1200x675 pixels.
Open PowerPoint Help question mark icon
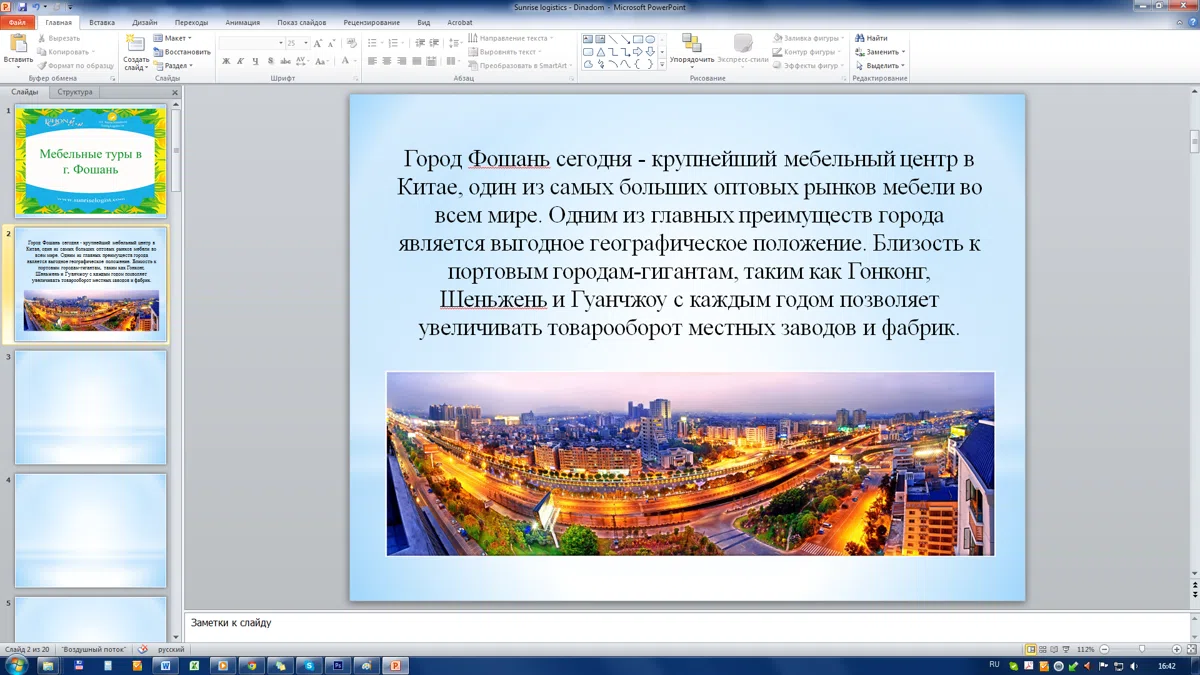[x=1190, y=22]
